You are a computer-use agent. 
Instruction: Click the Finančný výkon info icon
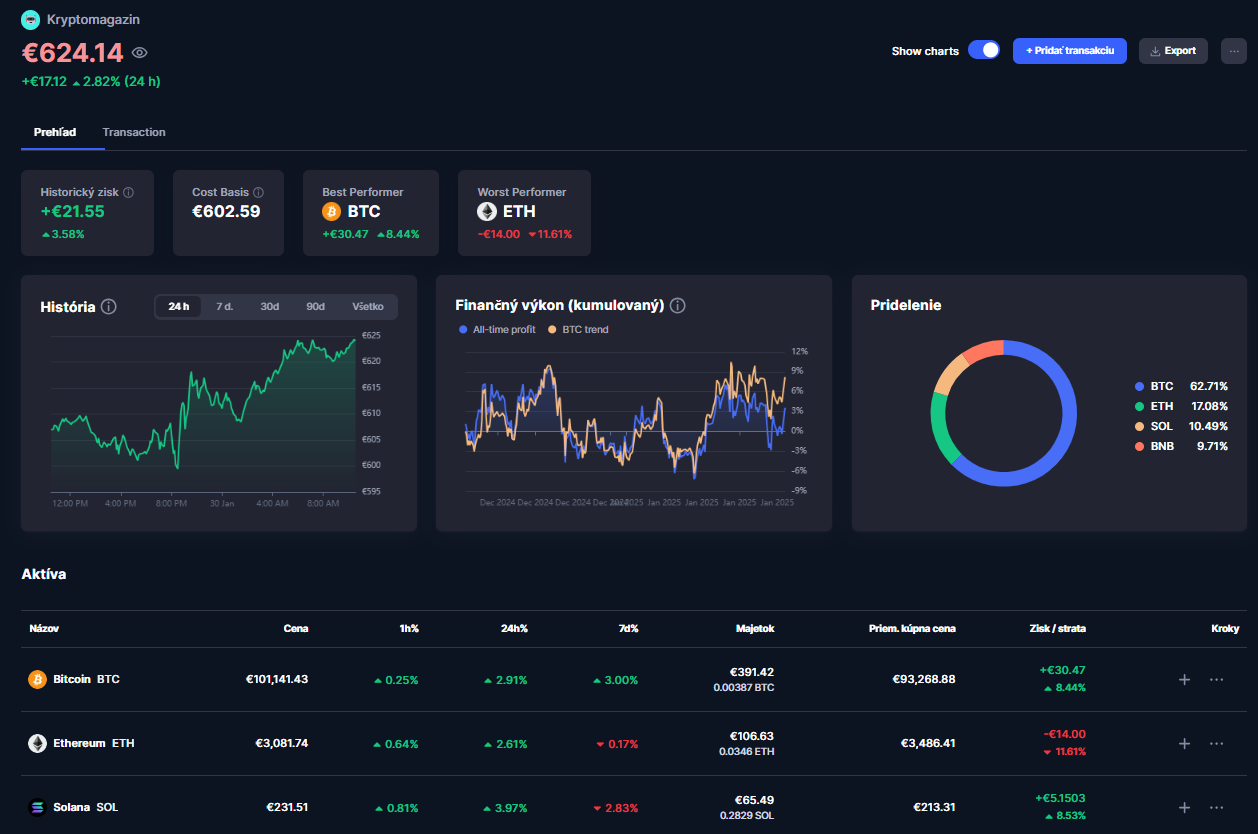click(677, 306)
